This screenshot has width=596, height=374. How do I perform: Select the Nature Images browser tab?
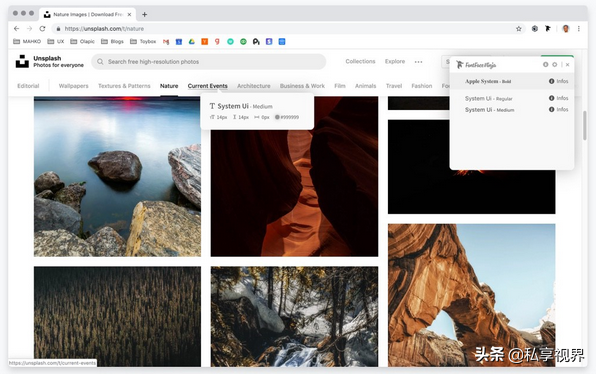pos(87,14)
